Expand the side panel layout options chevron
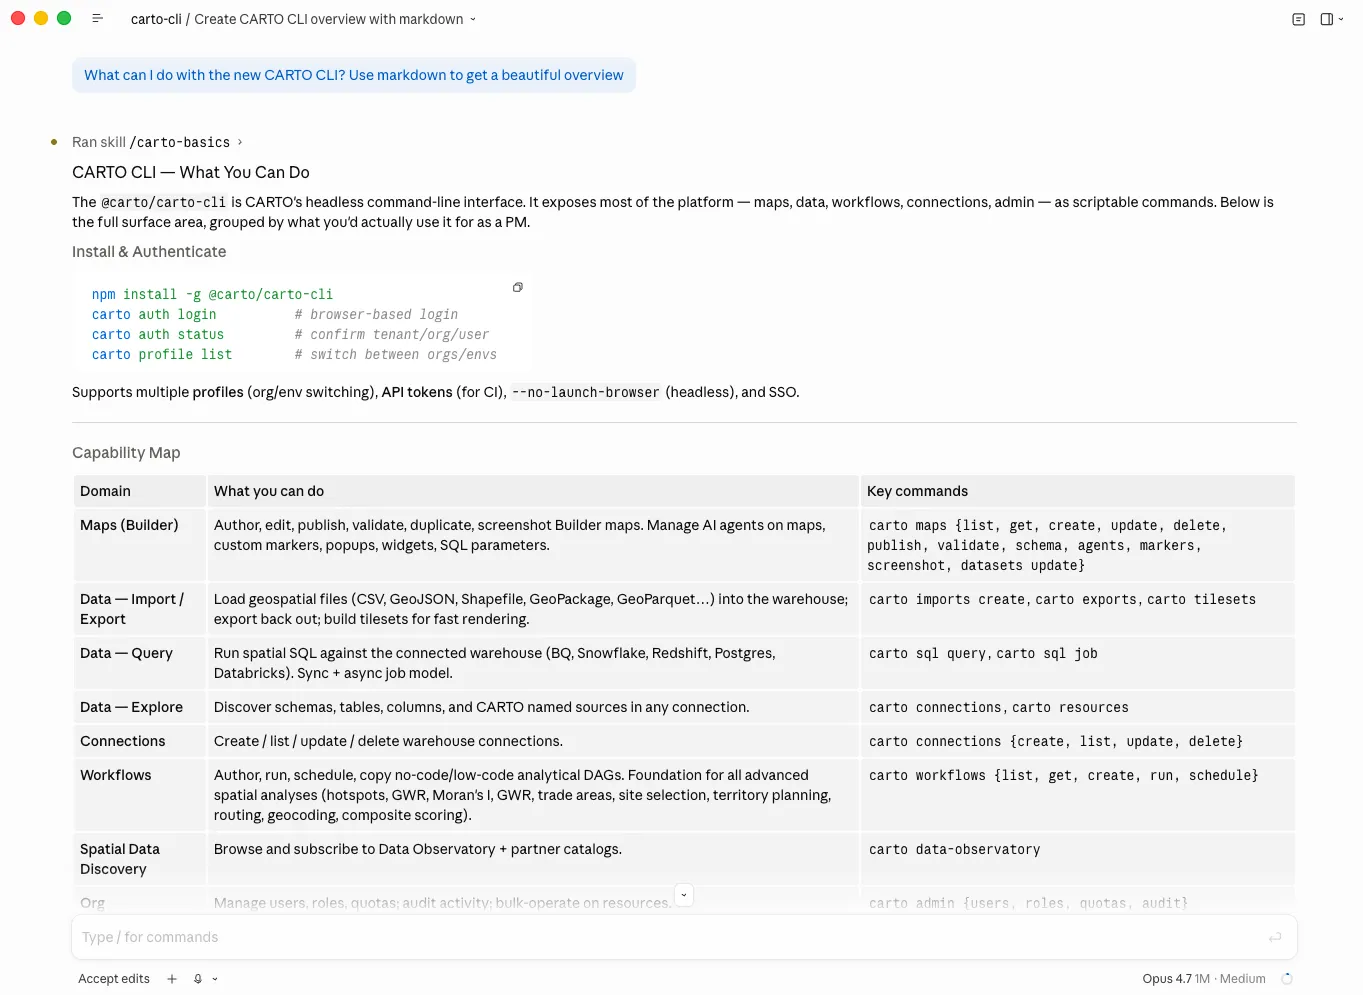Viewport: 1363px width, 995px height. 1340,19
